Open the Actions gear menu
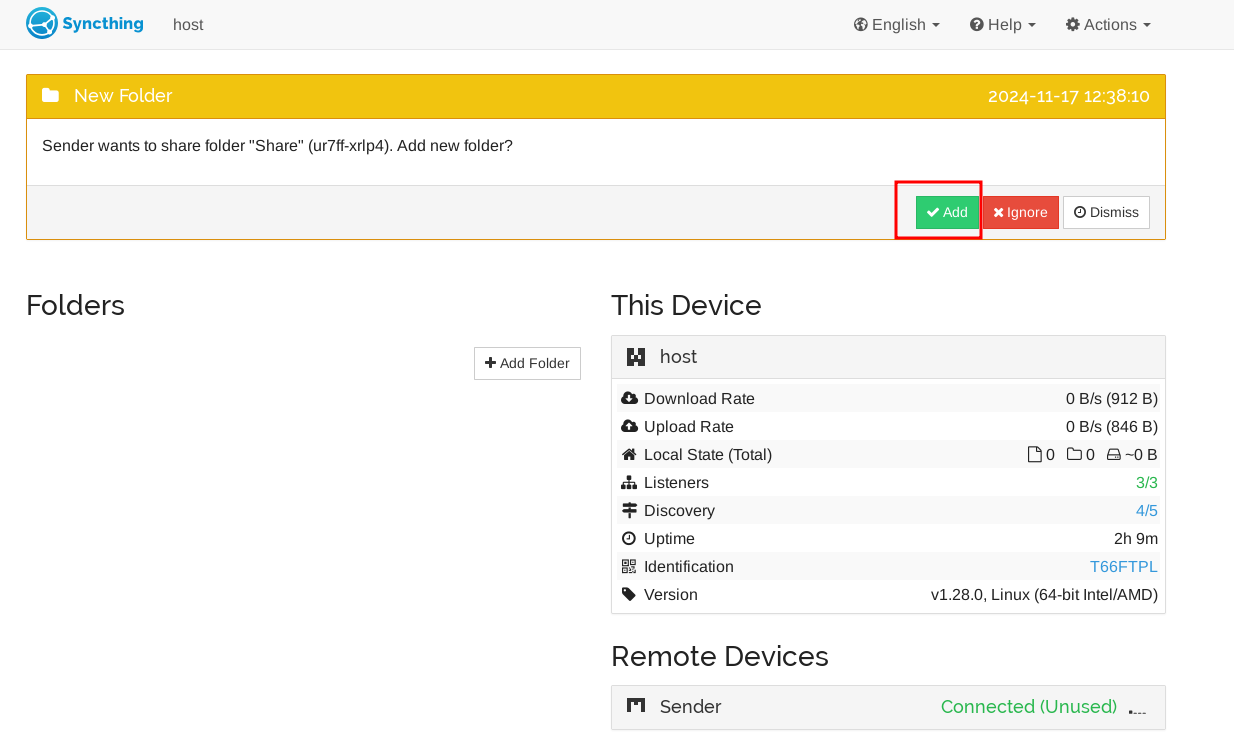The width and height of the screenshot is (1234, 736). [1108, 25]
